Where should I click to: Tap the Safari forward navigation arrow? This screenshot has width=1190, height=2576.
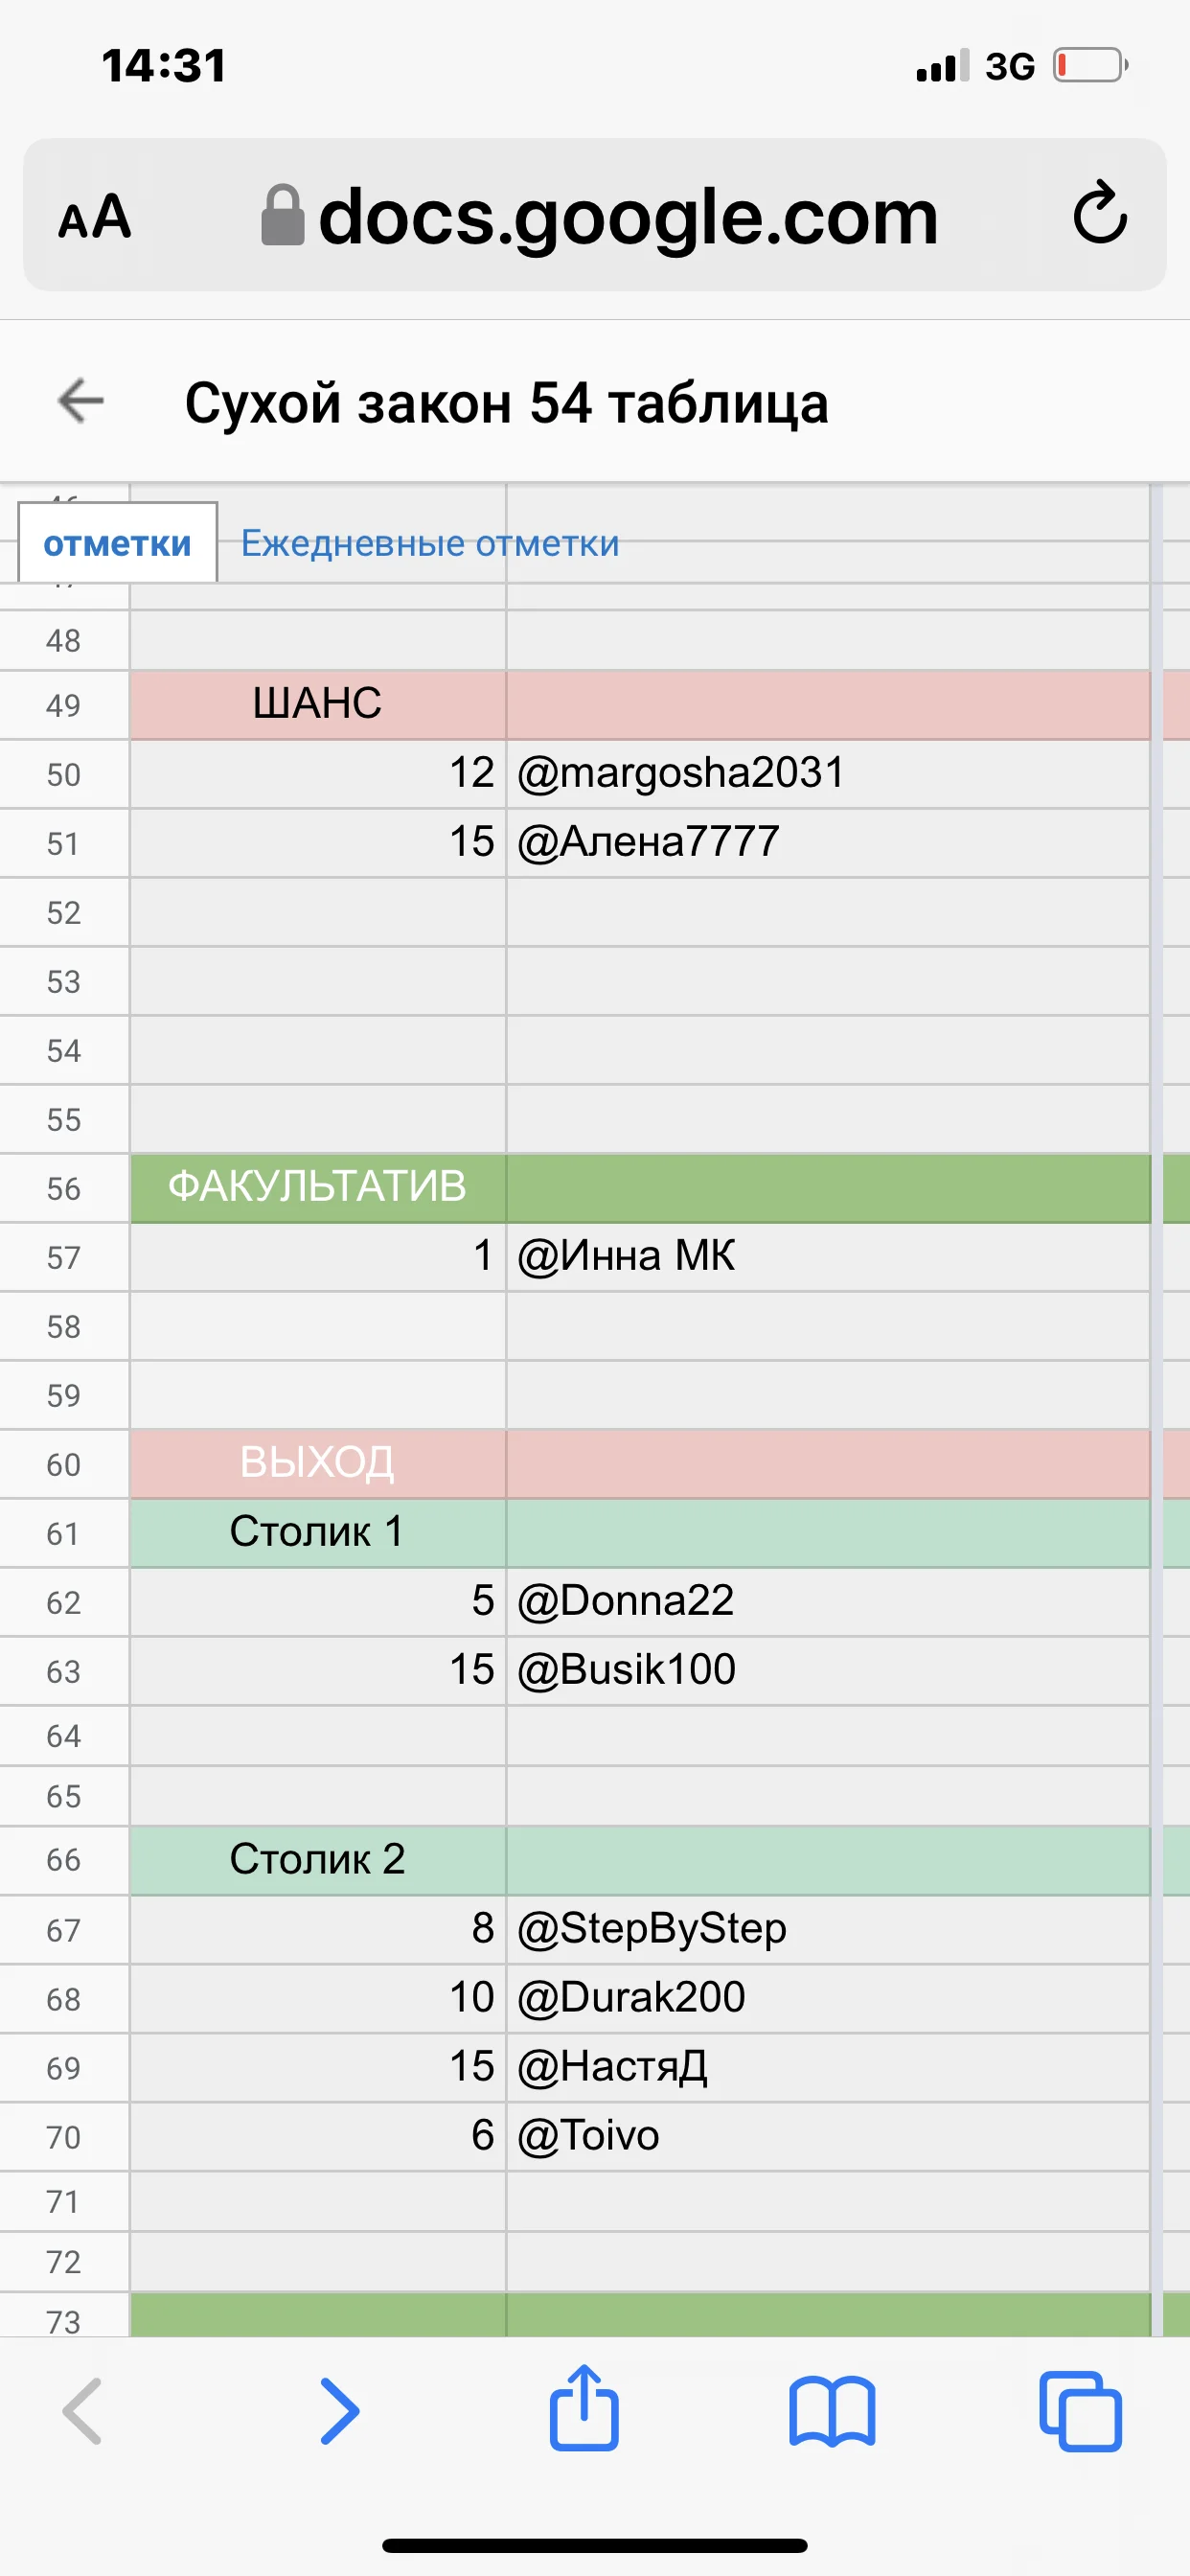pyautogui.click(x=339, y=2411)
